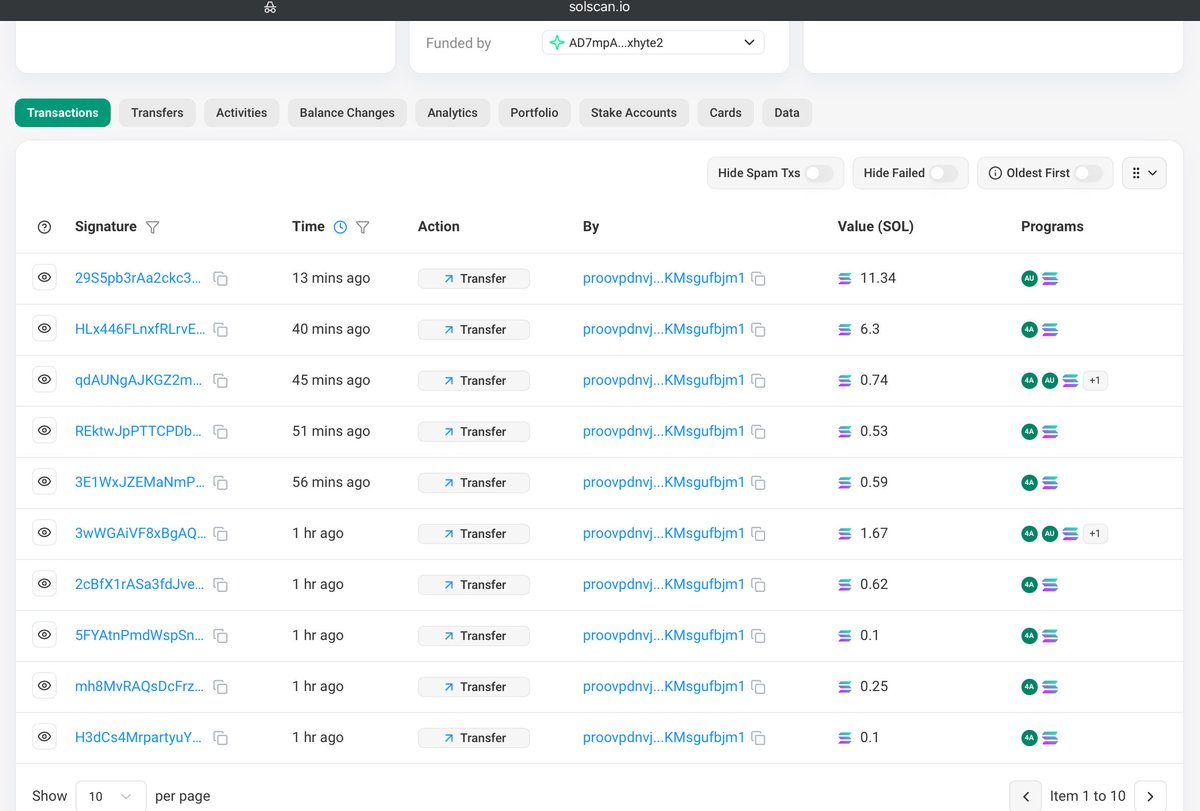Copy signer address in the 13 mins ago row
The width and height of the screenshot is (1200, 811).
pyautogui.click(x=759, y=279)
